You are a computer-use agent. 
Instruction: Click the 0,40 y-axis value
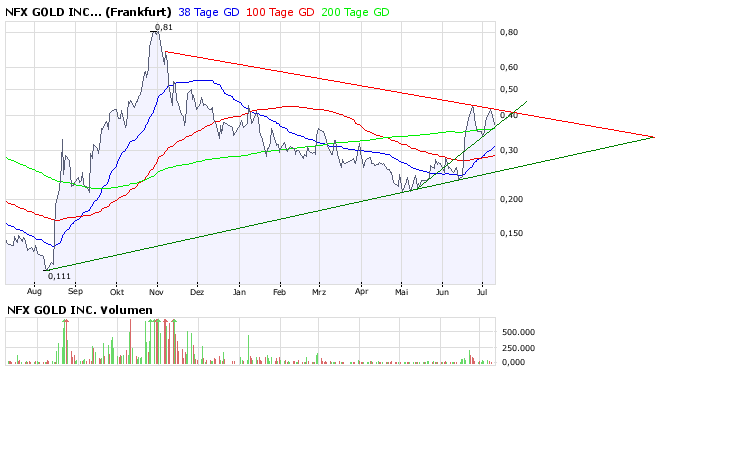point(509,115)
